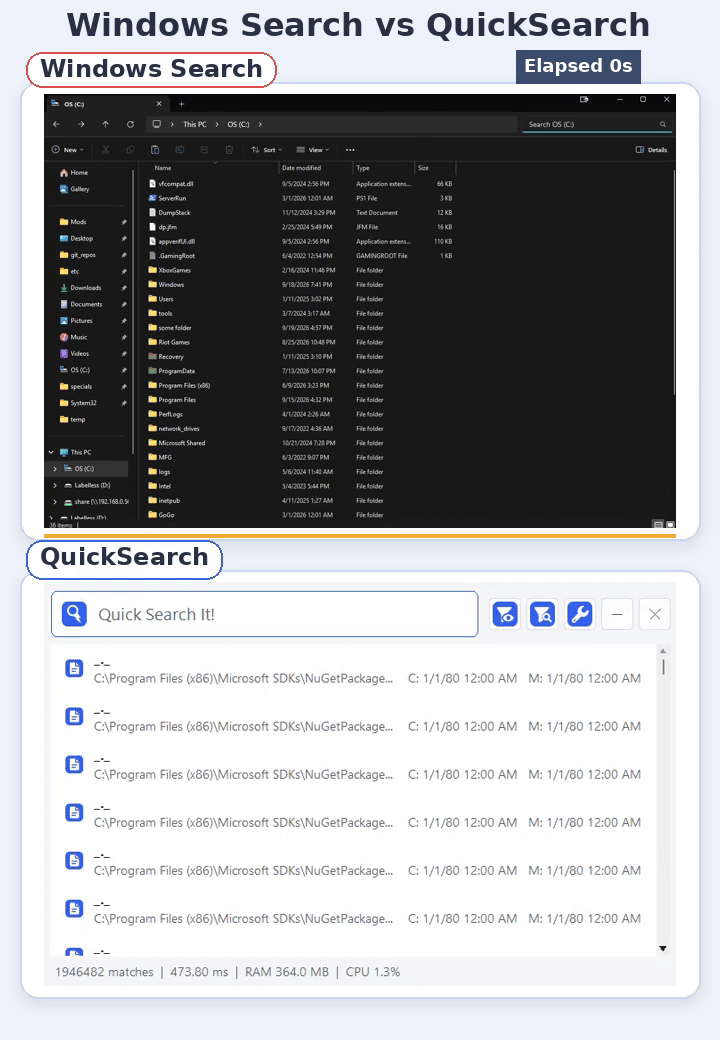720x1040 pixels.
Task: Open the Sort dropdown in Explorer
Action: click(x=267, y=150)
